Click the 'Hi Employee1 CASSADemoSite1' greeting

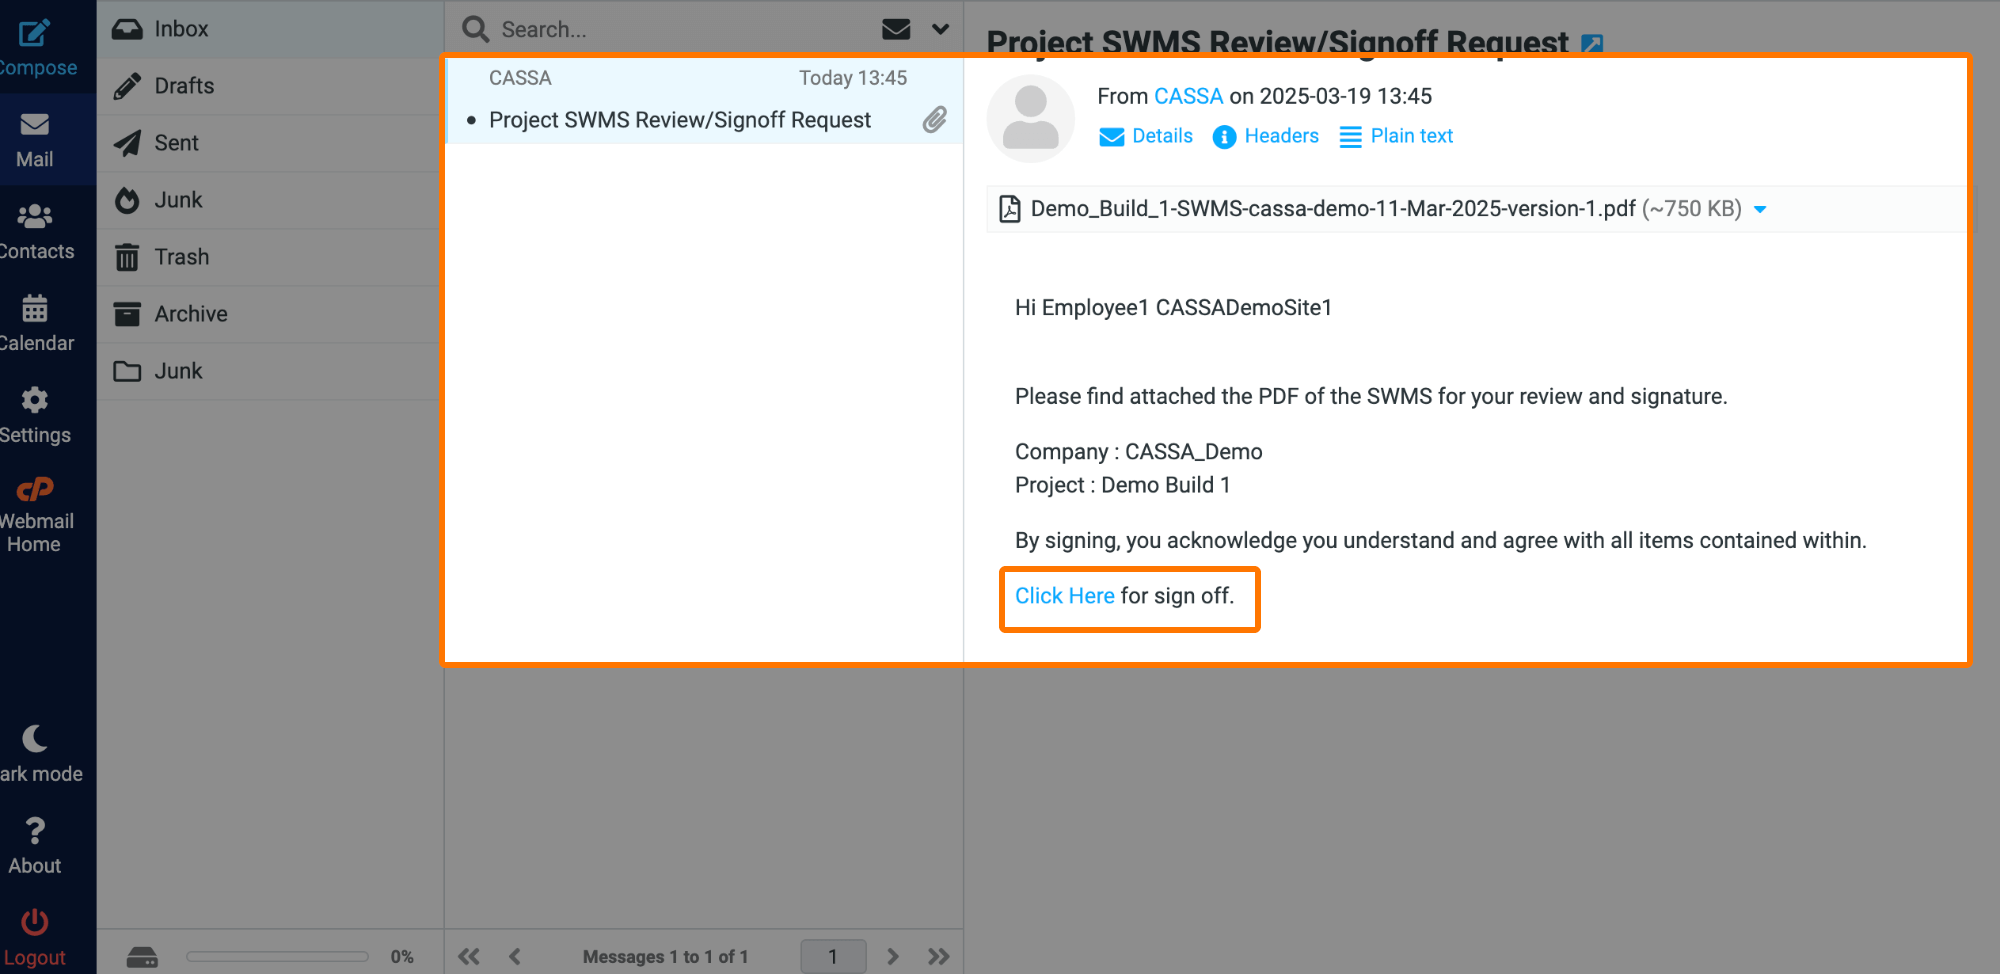[x=1173, y=308]
